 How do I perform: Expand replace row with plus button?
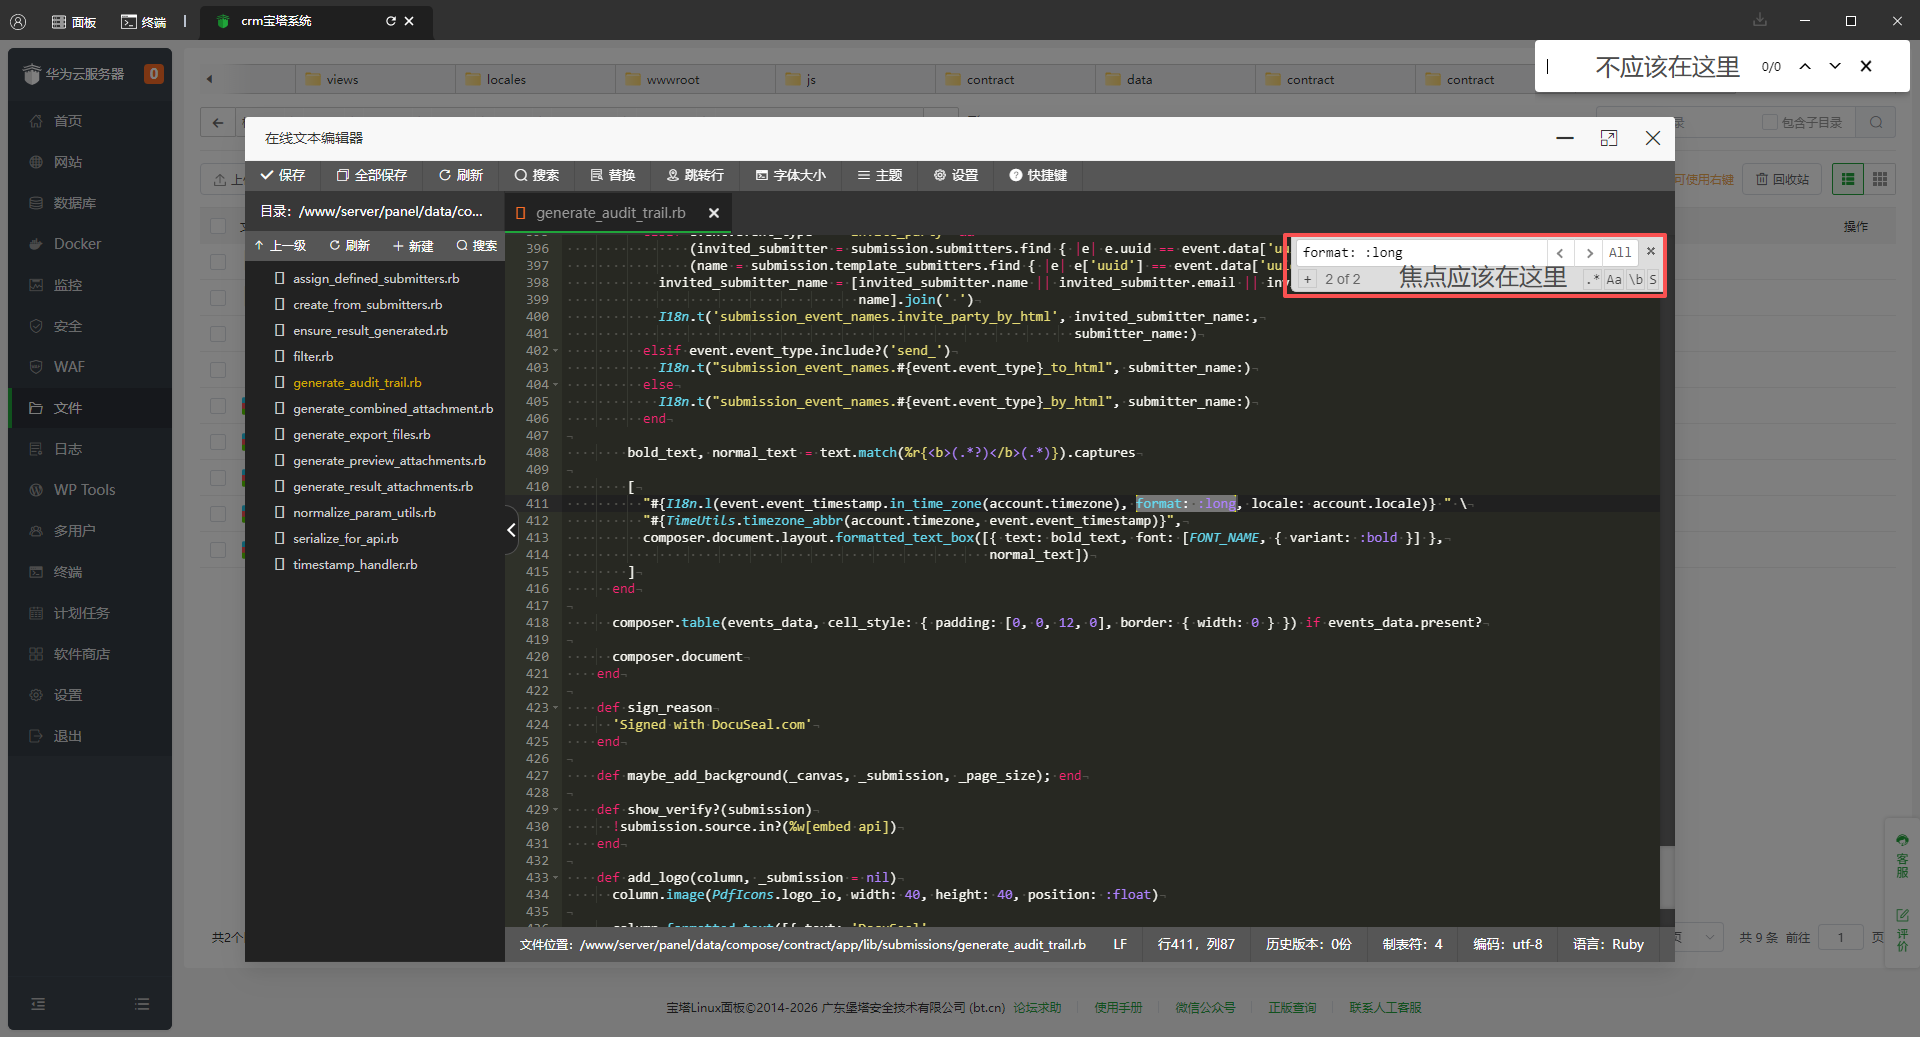click(x=1308, y=280)
